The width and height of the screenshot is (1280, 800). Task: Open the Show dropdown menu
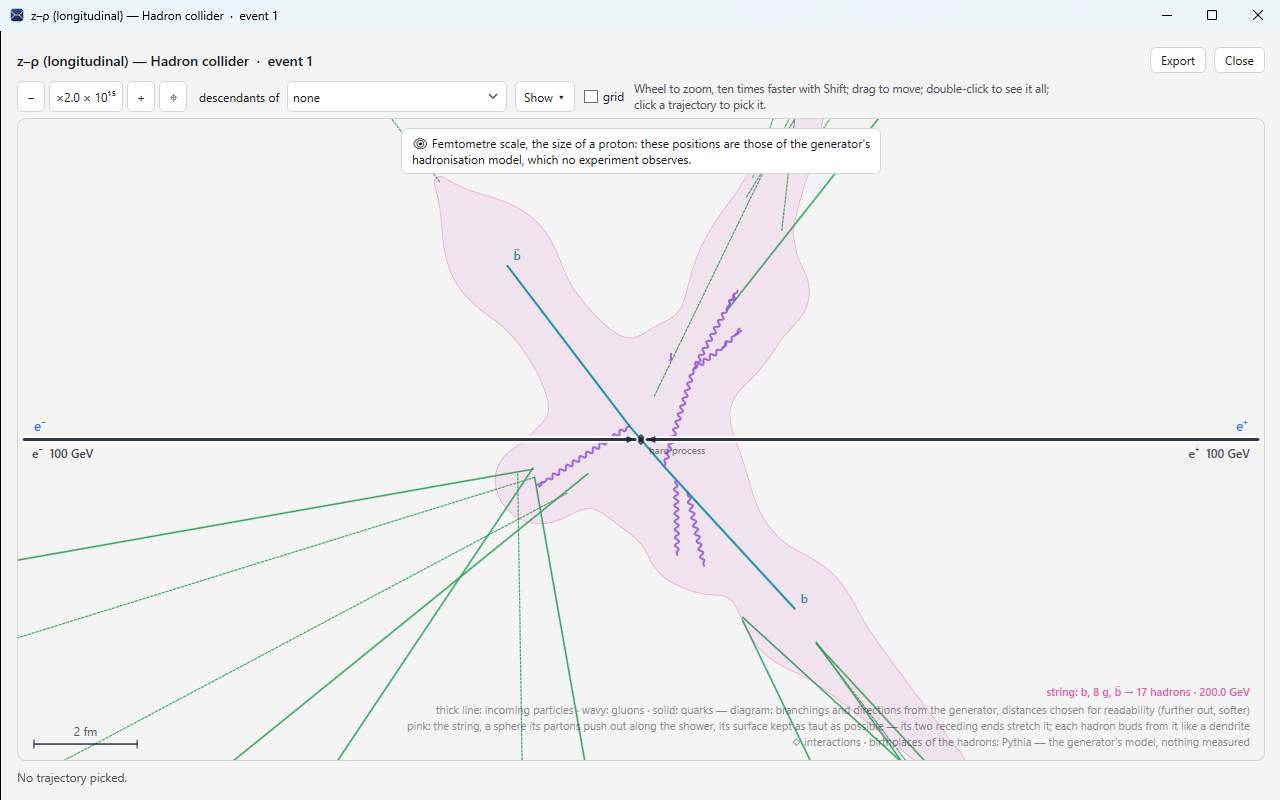pyautogui.click(x=545, y=97)
